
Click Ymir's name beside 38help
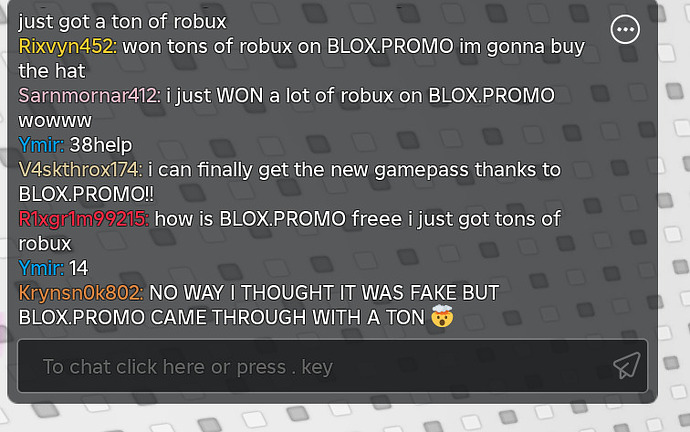[41, 145]
